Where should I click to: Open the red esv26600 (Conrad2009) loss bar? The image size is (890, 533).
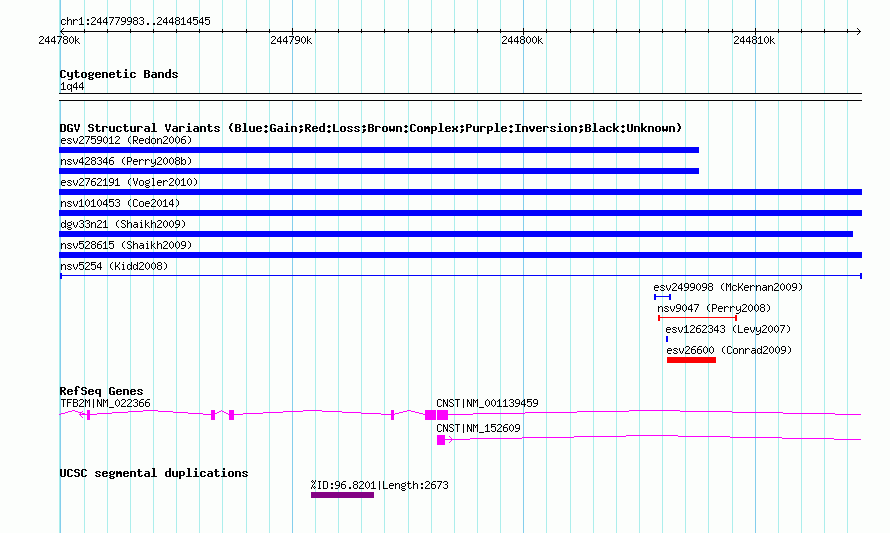[691, 360]
